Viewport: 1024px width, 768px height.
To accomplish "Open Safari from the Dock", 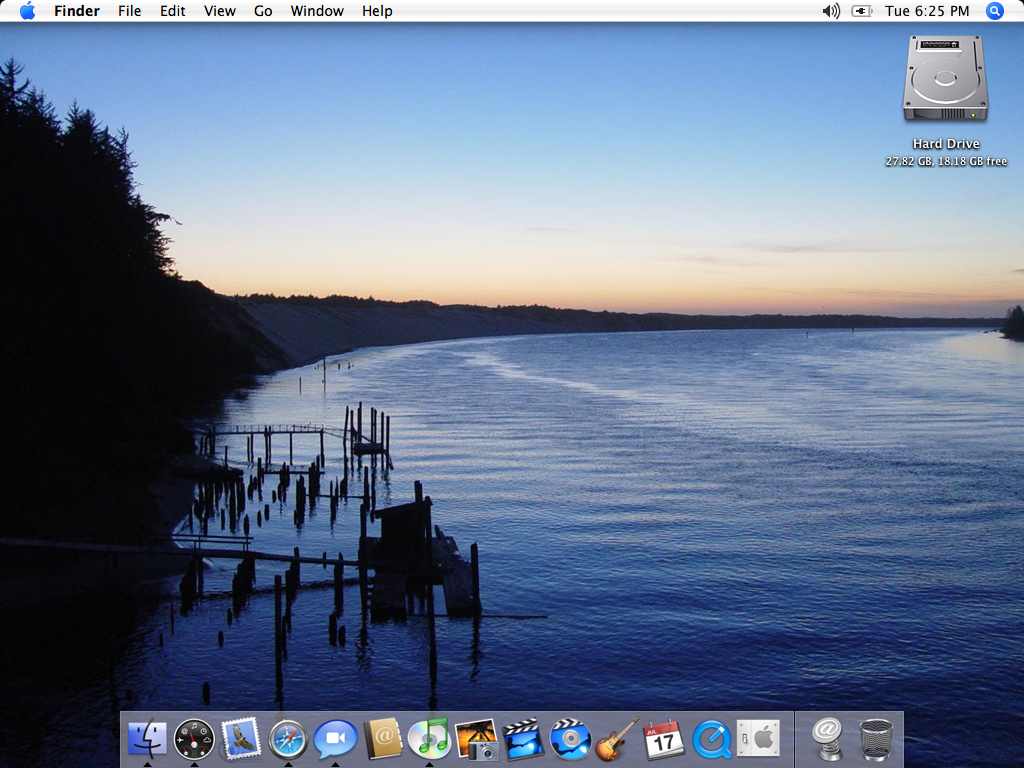I will click(x=288, y=740).
